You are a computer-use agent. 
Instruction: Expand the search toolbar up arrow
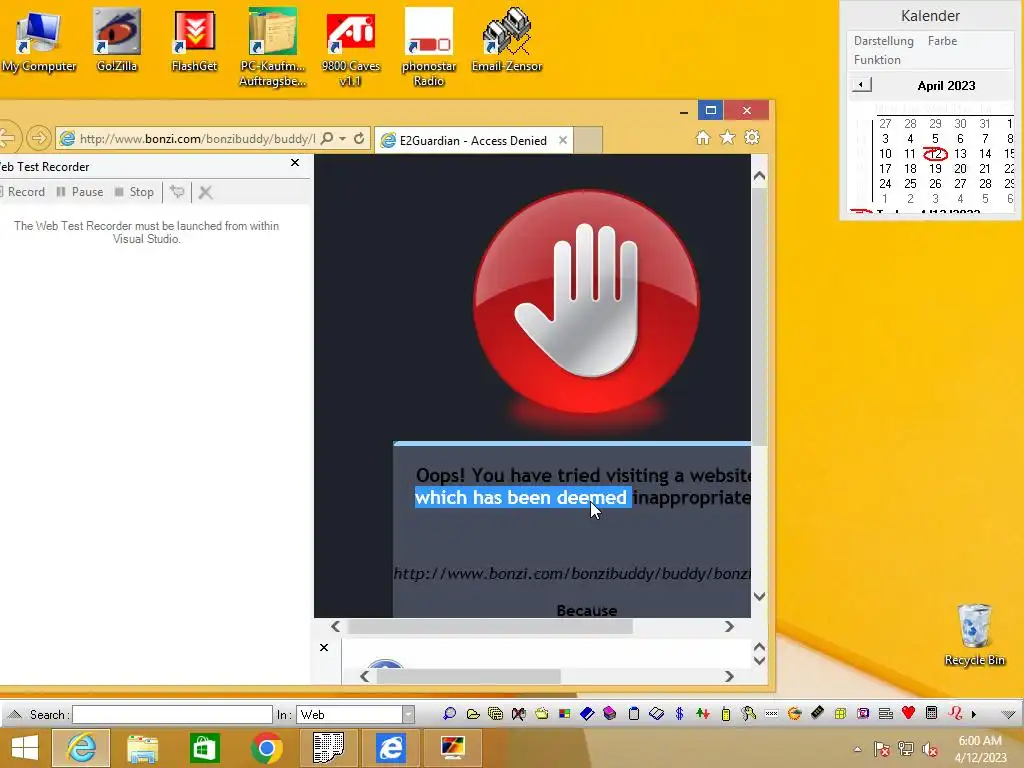[x=15, y=714]
